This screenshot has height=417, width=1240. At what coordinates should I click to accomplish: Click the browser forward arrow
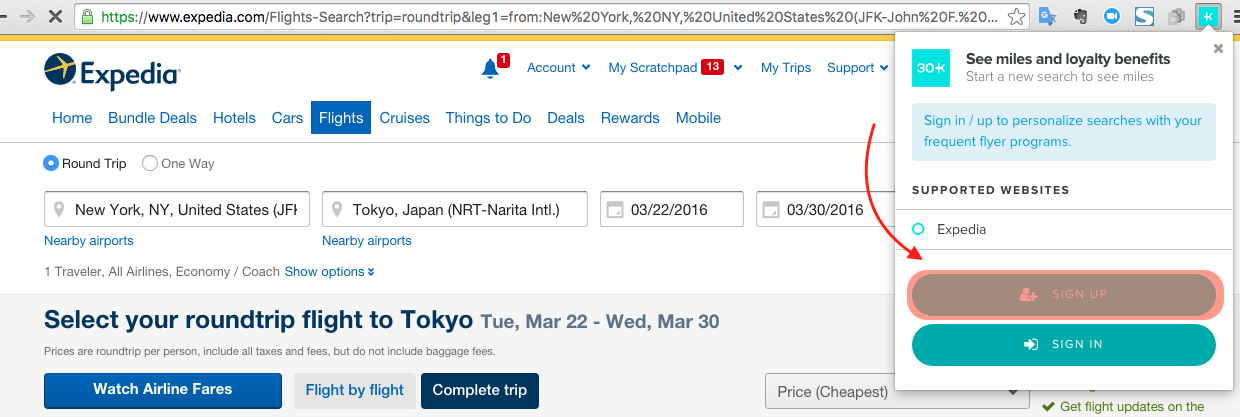tap(27, 17)
